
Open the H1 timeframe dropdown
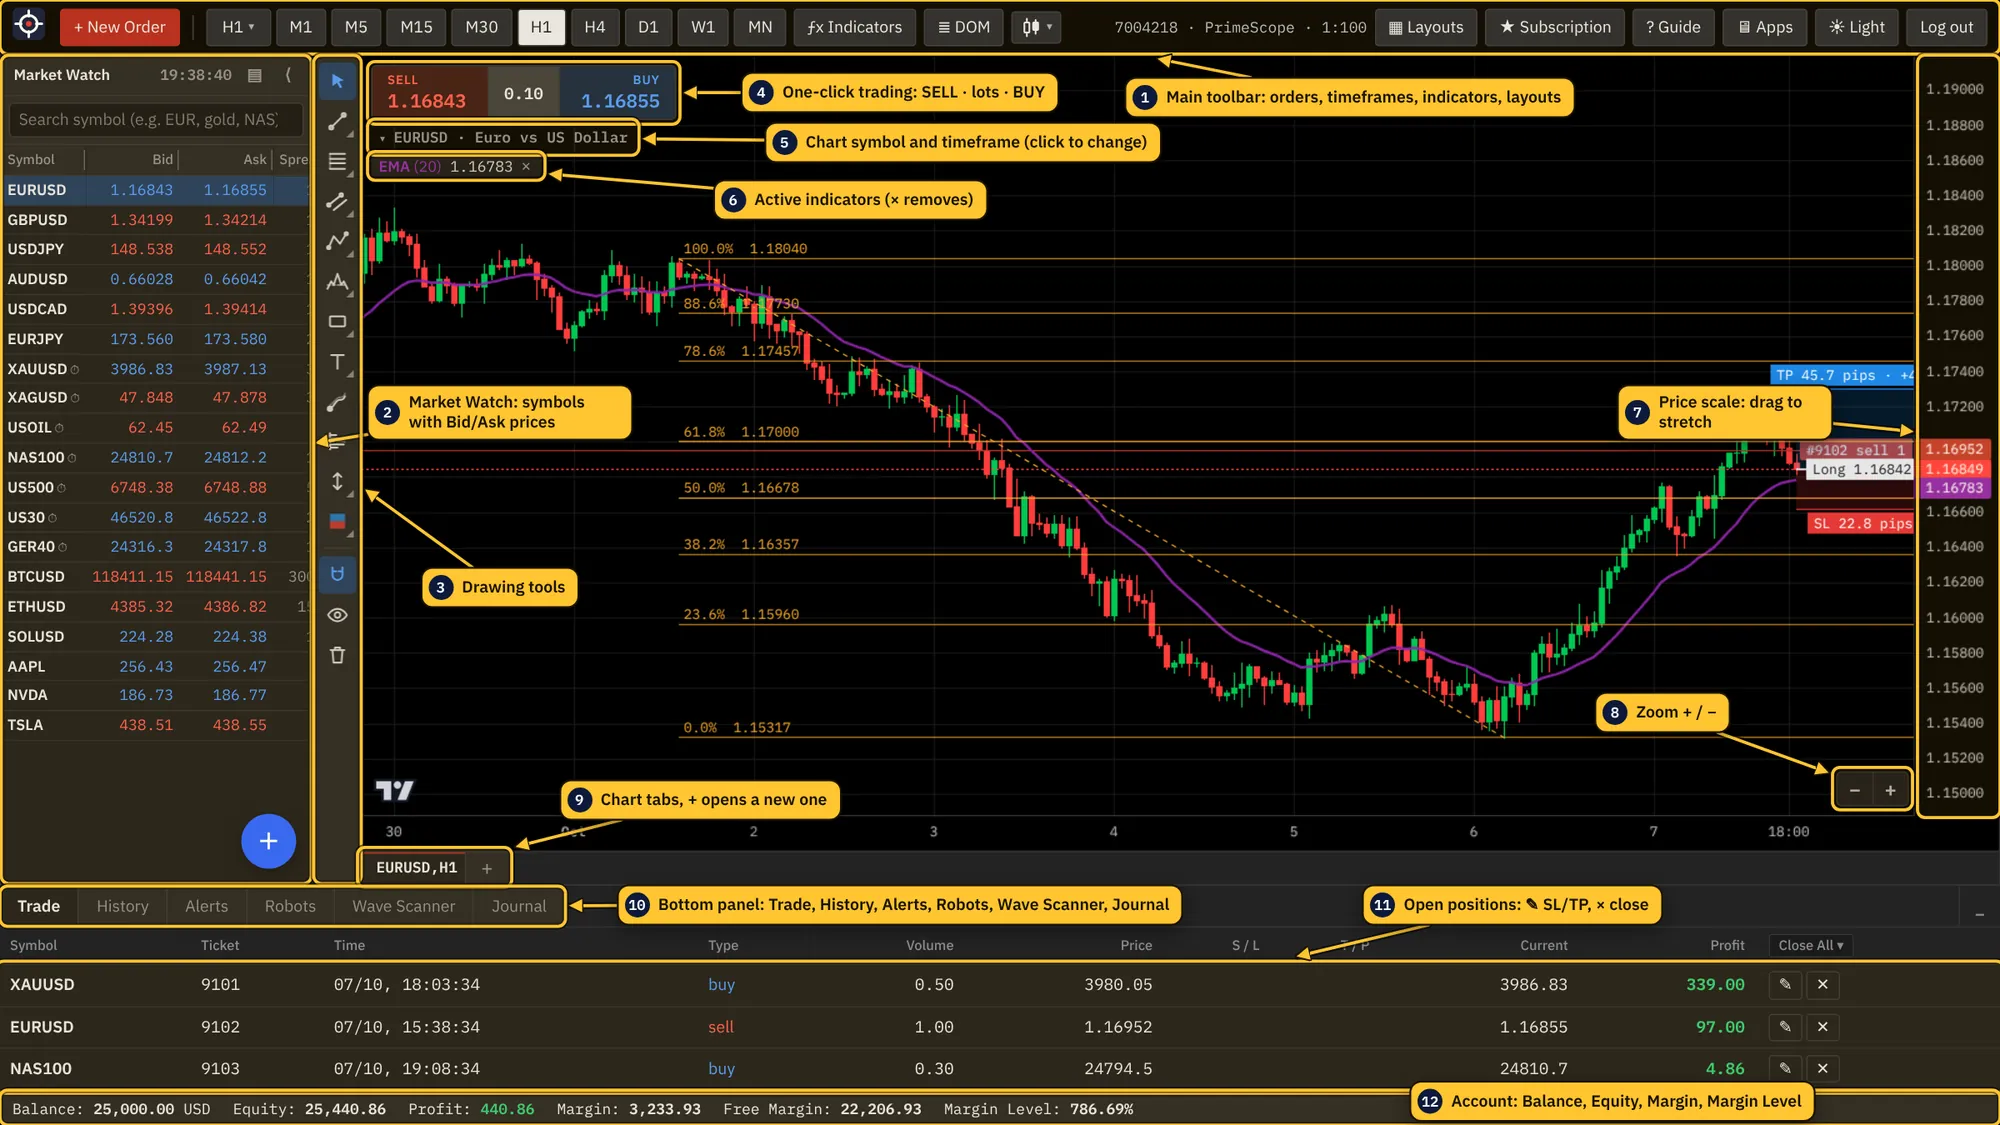click(238, 27)
